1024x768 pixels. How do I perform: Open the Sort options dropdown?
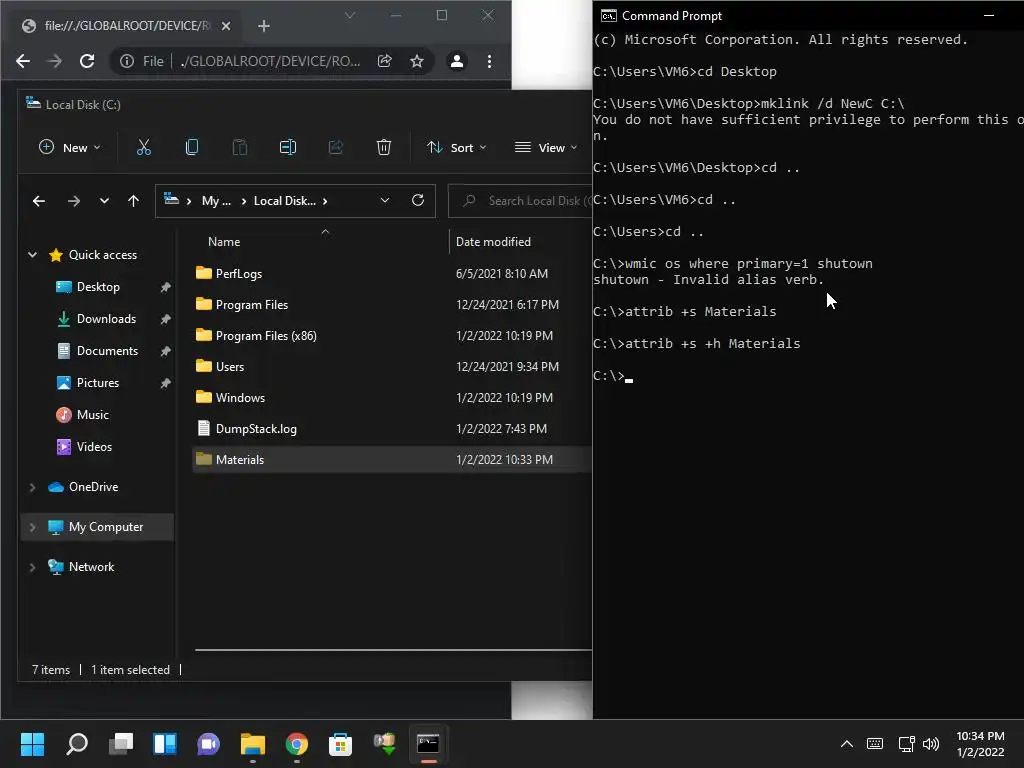(456, 148)
